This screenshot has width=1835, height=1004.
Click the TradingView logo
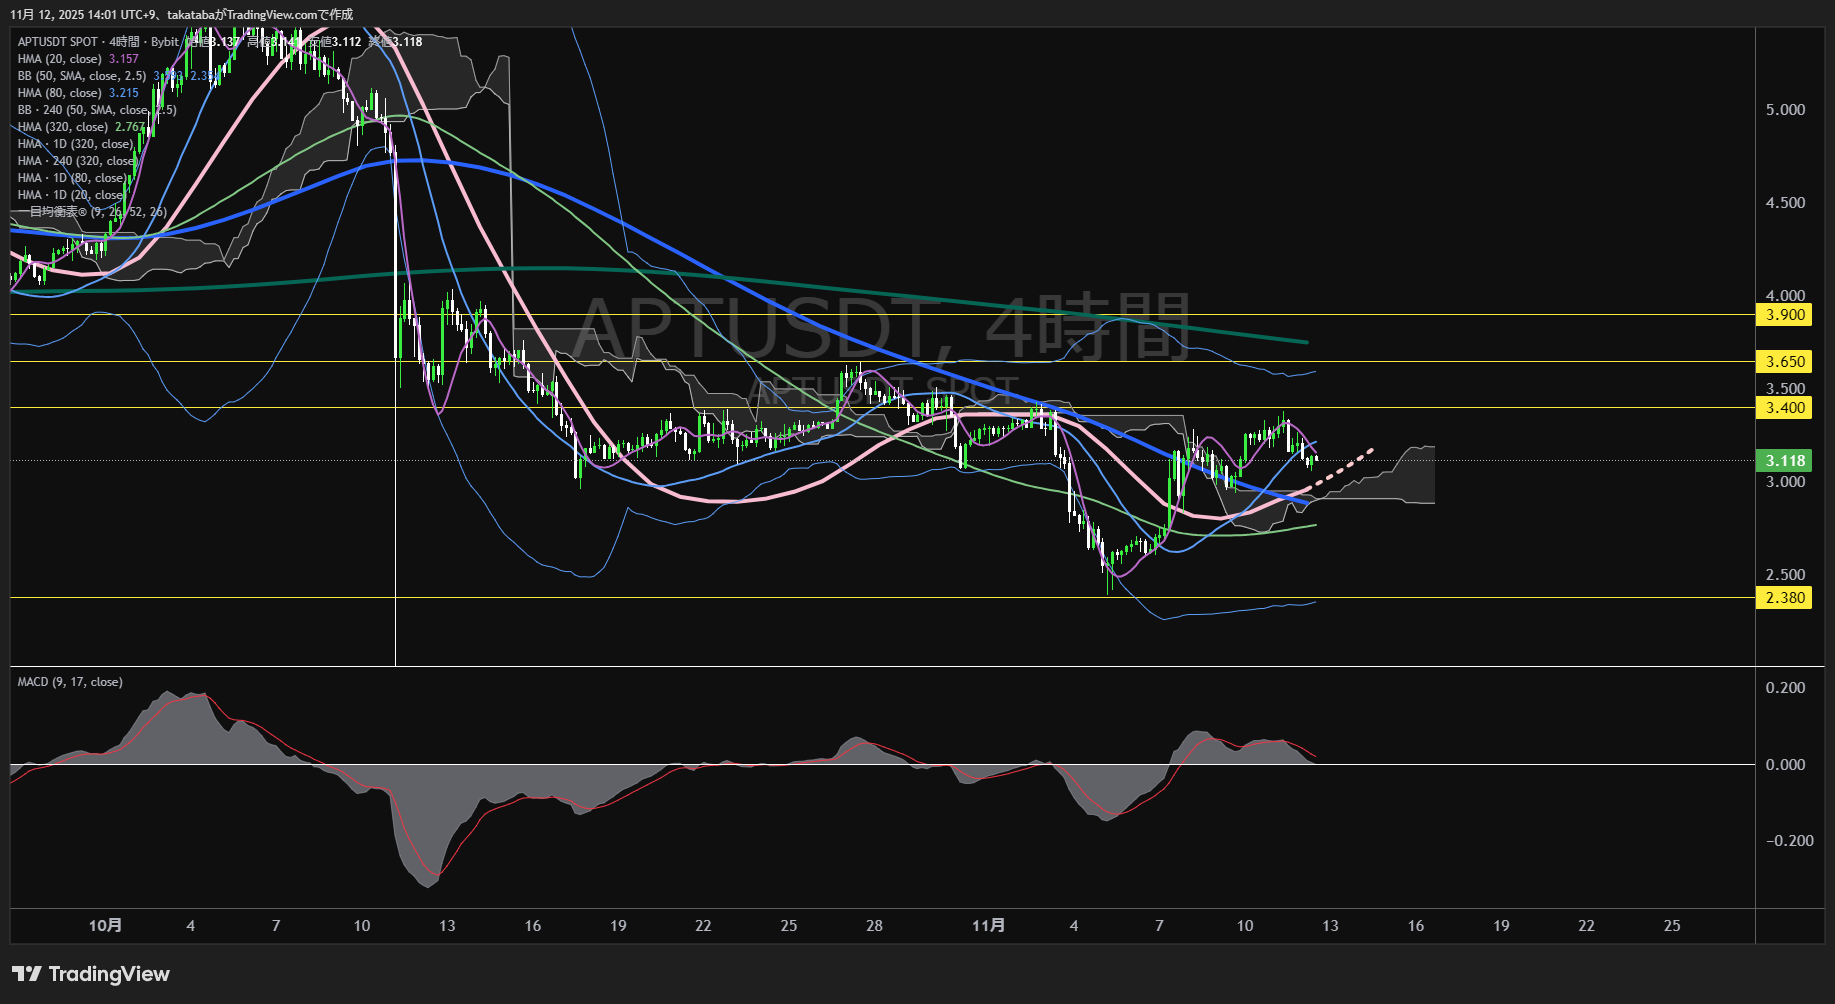(91, 974)
